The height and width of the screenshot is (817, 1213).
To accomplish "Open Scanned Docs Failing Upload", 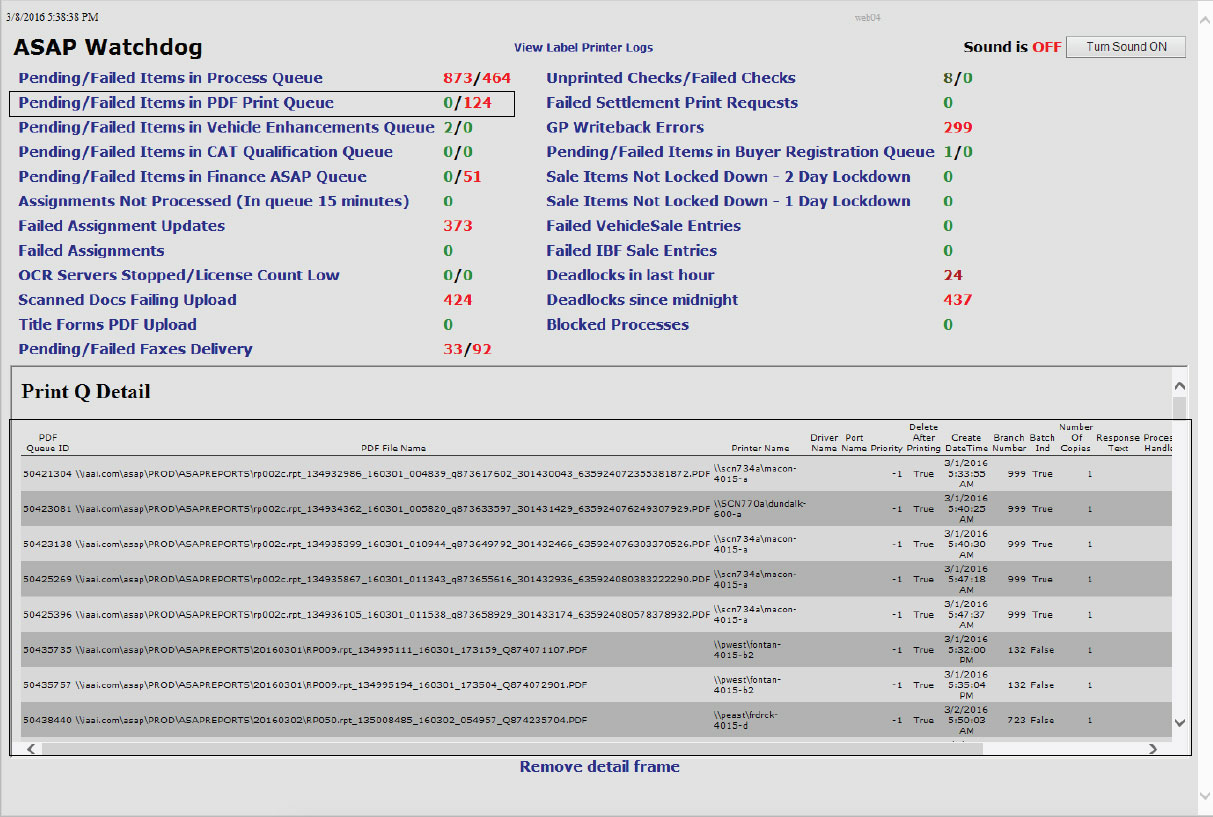I will tap(127, 300).
